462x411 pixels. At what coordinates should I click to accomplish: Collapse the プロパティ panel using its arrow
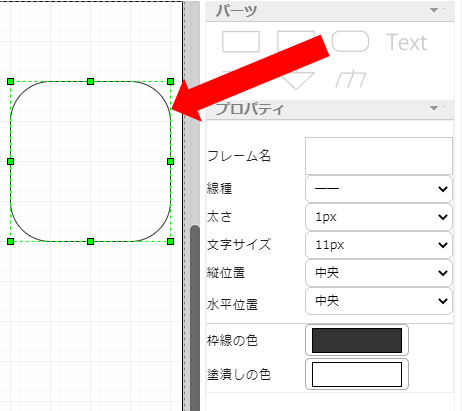tap(434, 108)
